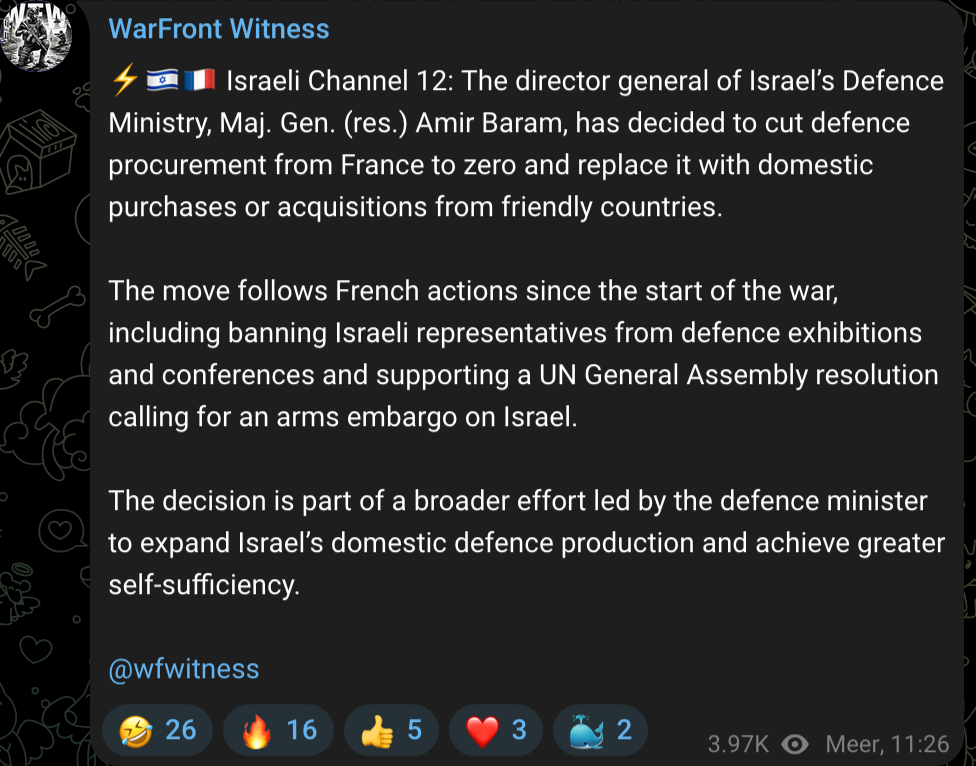976x766 pixels.
Task: Click the eye views icon
Action: pos(796,744)
